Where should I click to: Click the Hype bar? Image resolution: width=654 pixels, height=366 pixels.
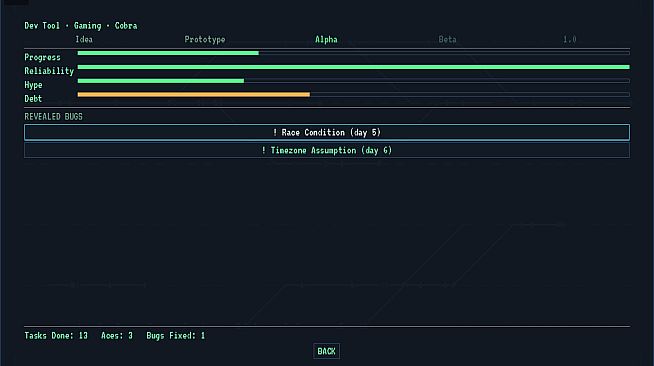click(x=354, y=81)
